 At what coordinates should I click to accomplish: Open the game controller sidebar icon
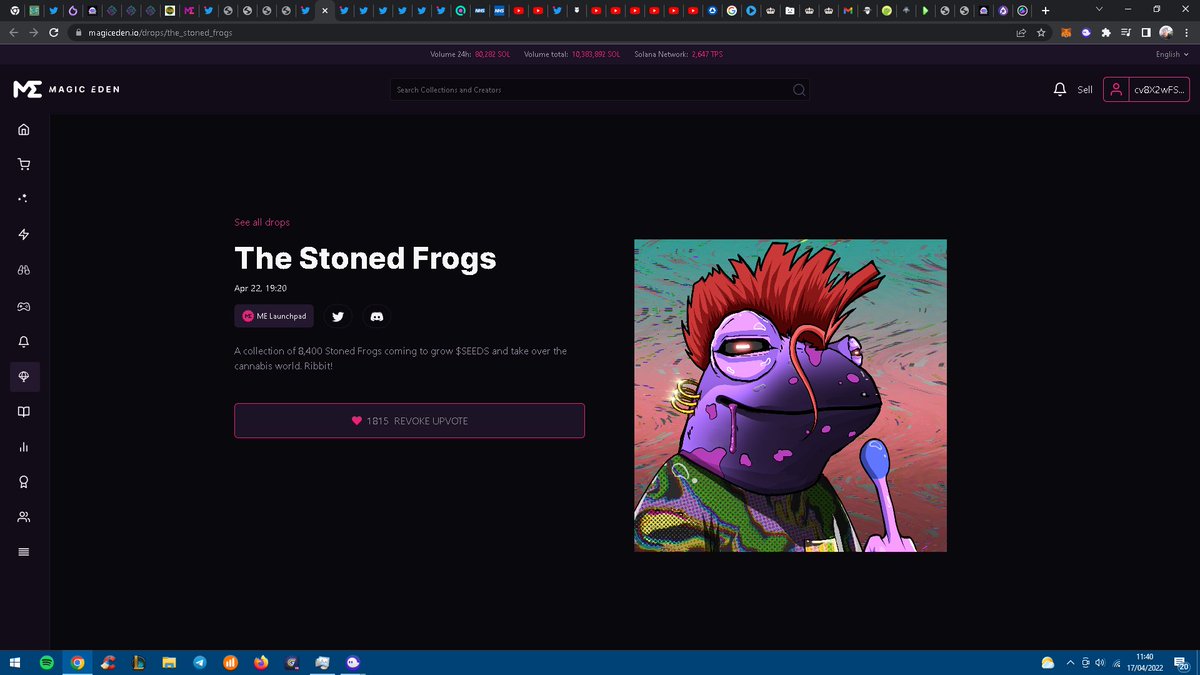[24, 306]
